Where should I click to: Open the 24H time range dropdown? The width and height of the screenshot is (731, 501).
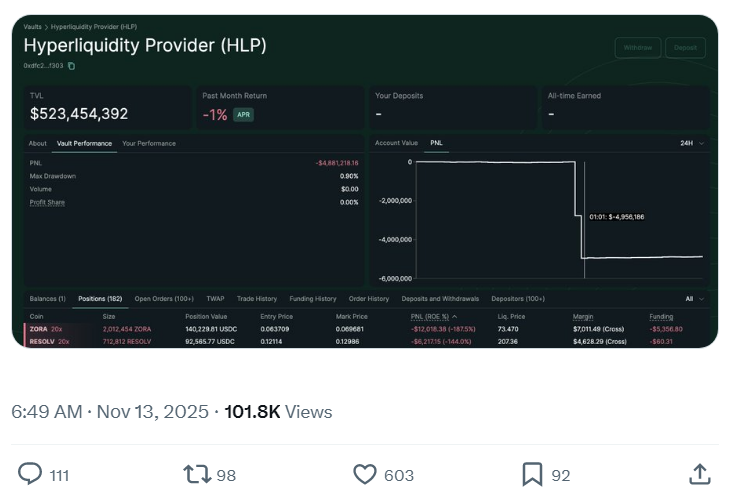pos(692,143)
